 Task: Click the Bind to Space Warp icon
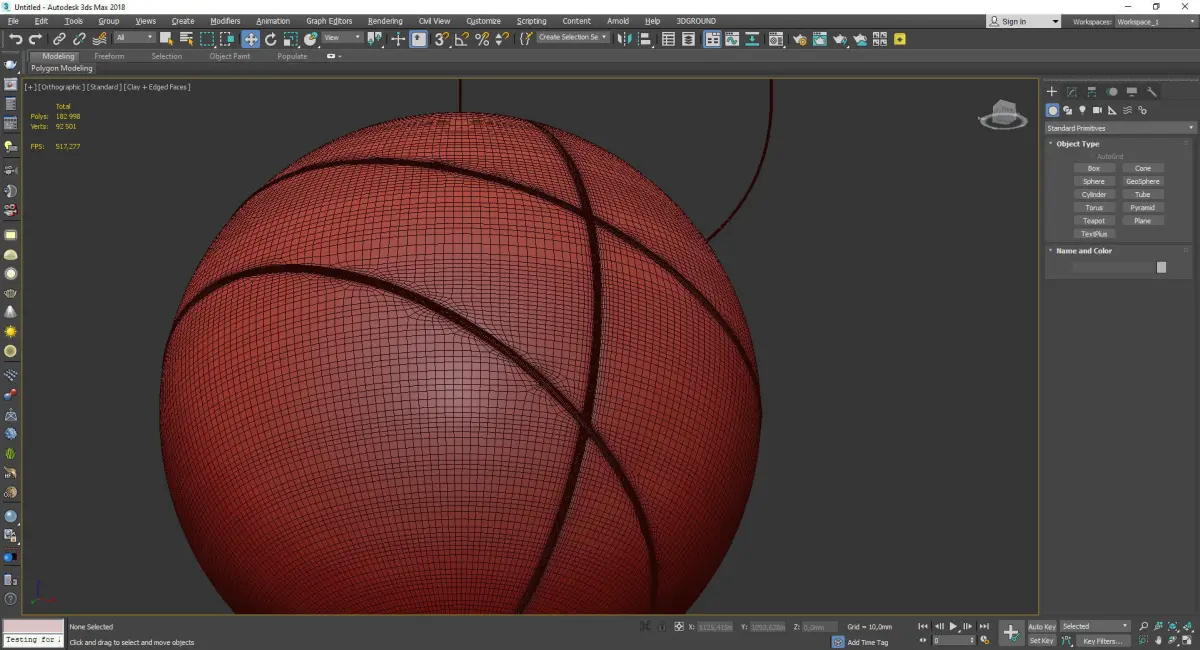tap(100, 39)
